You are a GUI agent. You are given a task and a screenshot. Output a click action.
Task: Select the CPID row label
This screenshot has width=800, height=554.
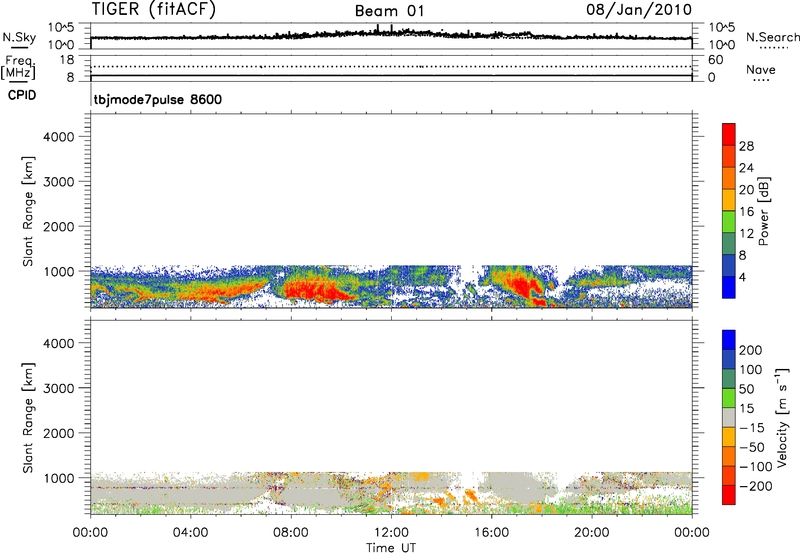(x=22, y=95)
